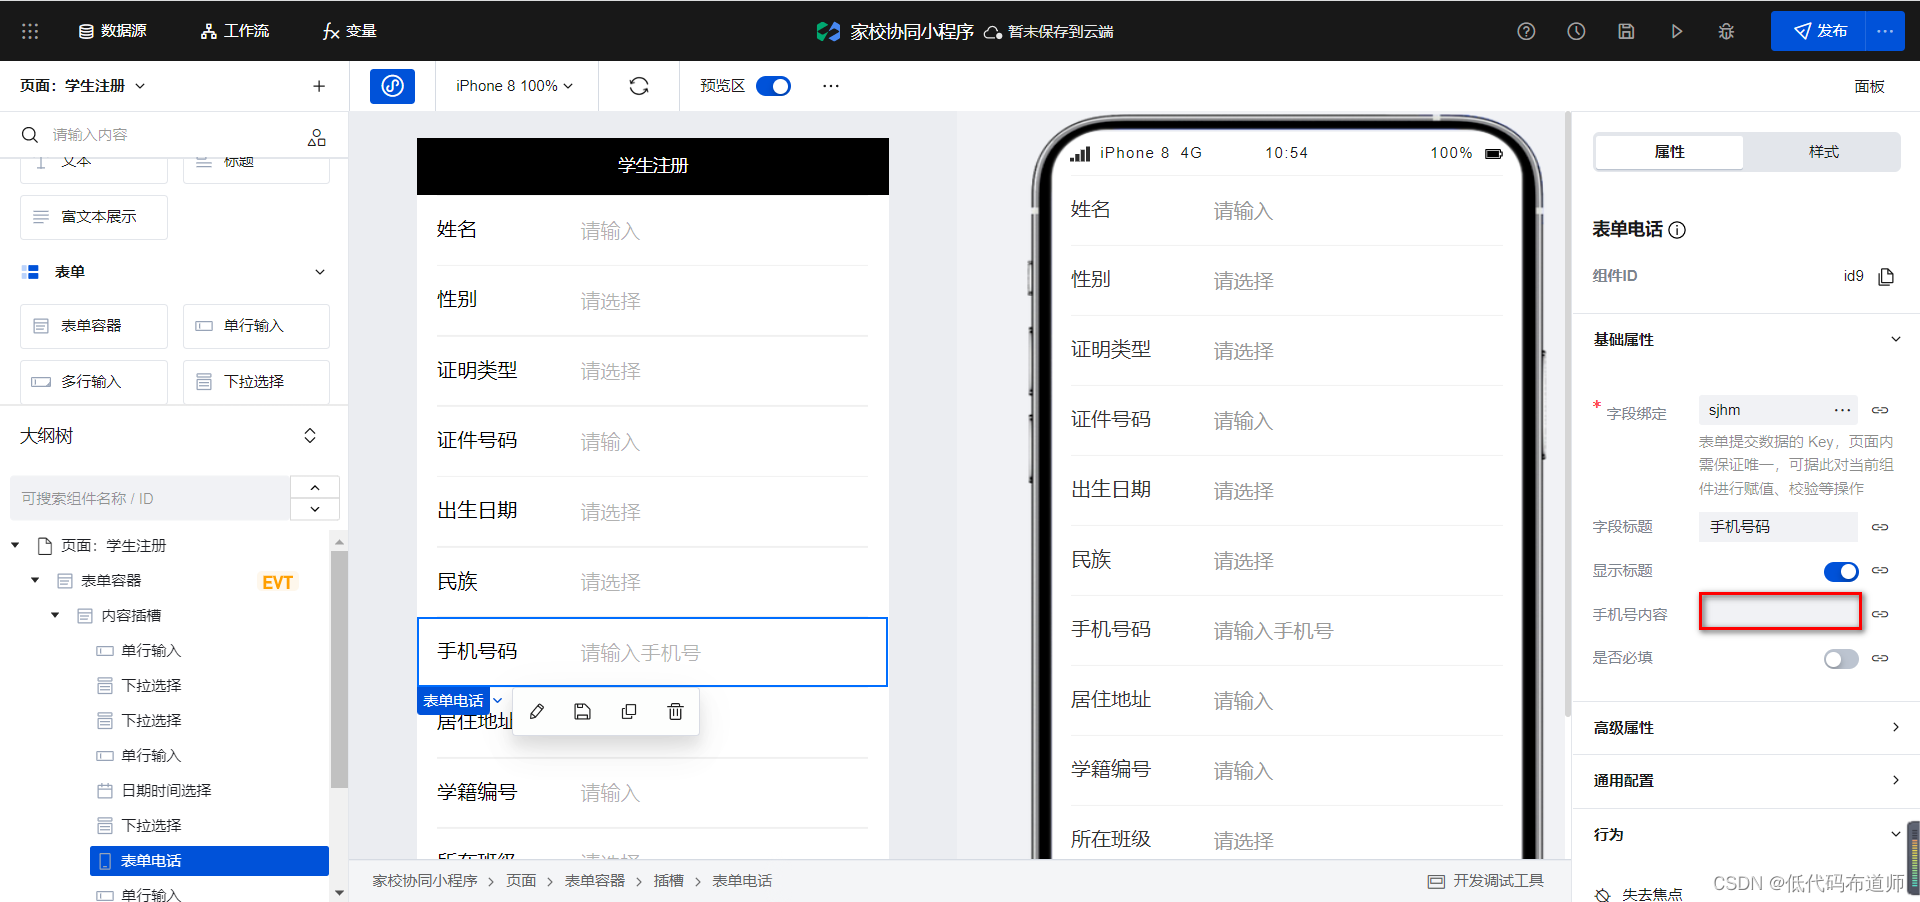This screenshot has height=902, width=1920.
Task: Toggle the 显示标题 switch
Action: tap(1841, 571)
